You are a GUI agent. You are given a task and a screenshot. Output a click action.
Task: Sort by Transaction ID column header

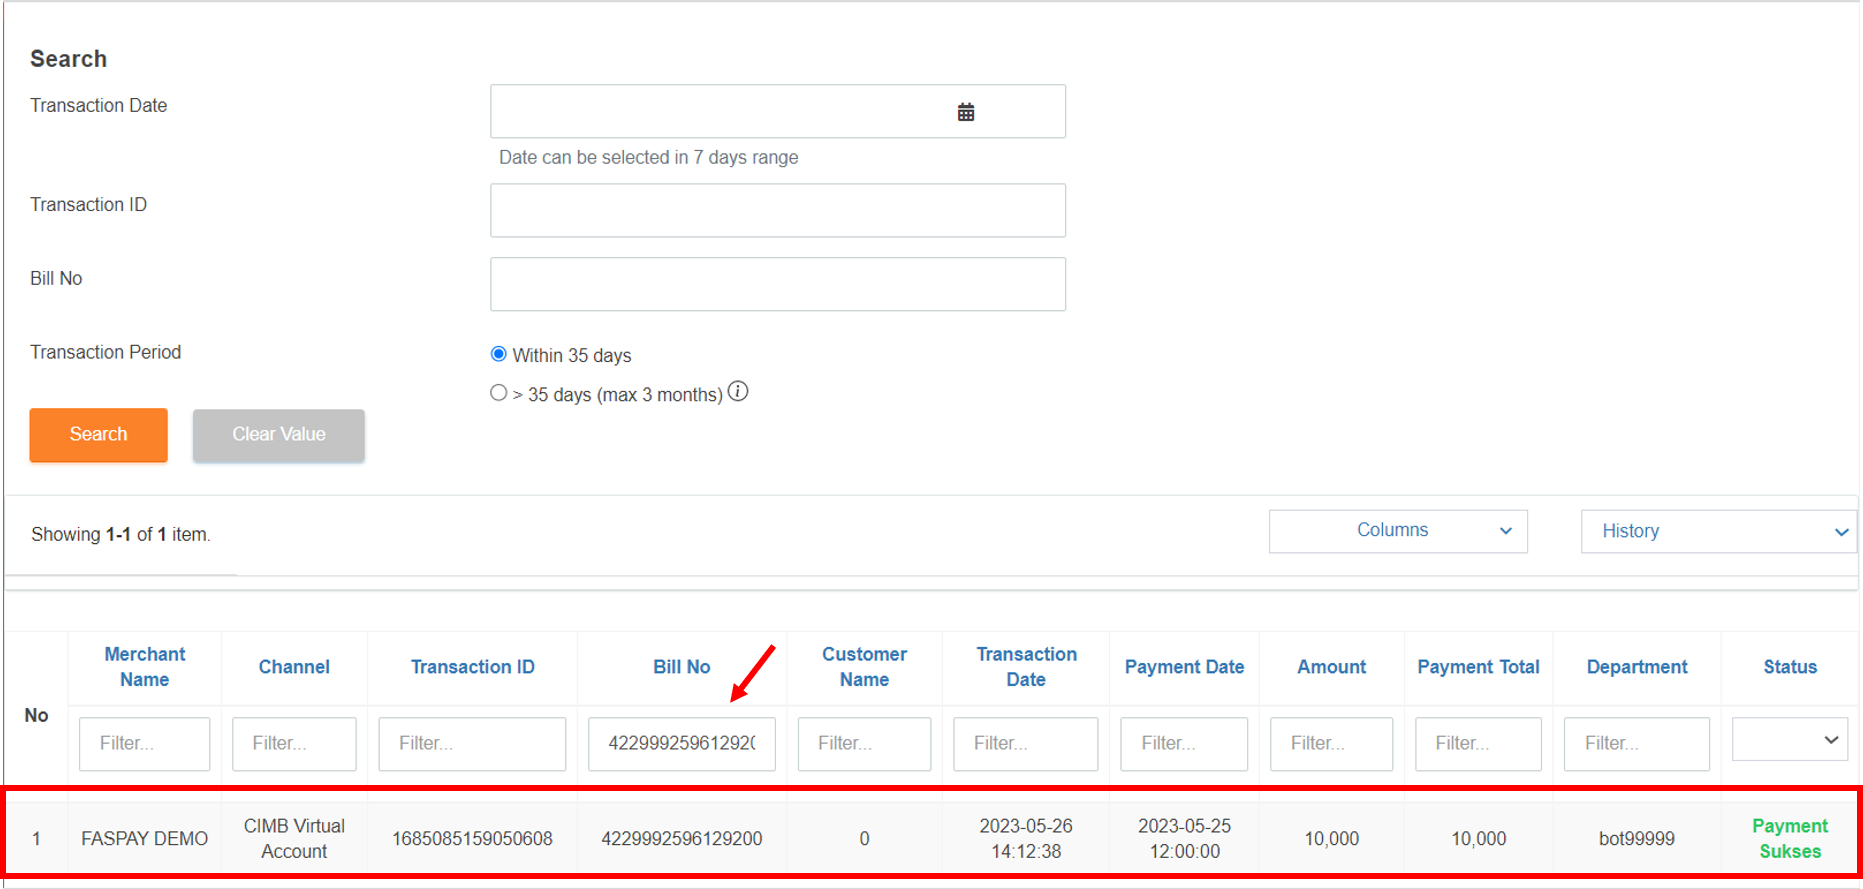point(472,667)
